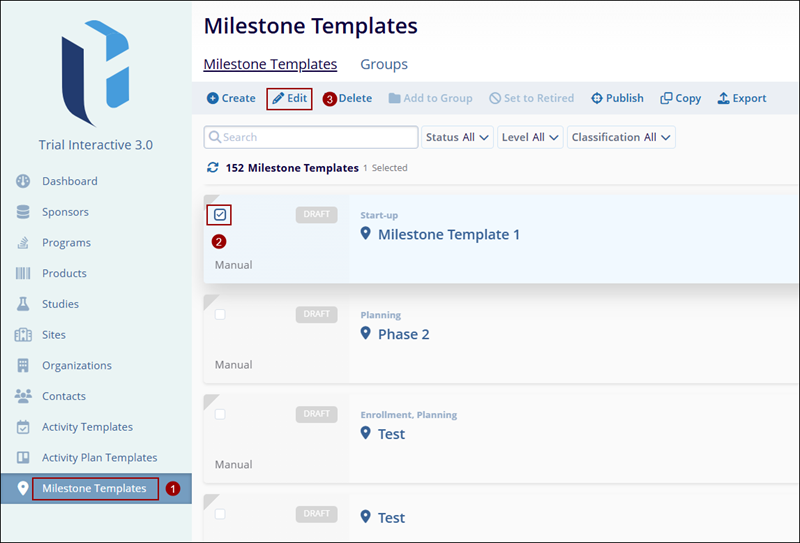The image size is (800, 543).
Task: Open Contacts using the people icon
Action: [x=23, y=396]
